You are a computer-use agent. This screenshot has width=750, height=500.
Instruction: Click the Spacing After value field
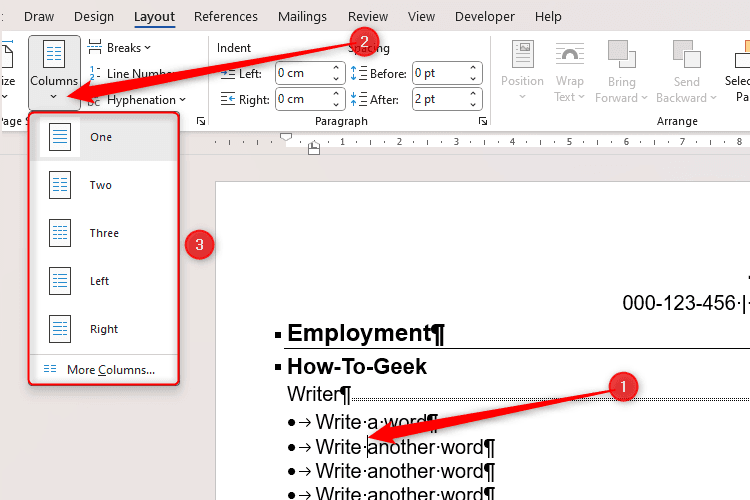point(446,99)
